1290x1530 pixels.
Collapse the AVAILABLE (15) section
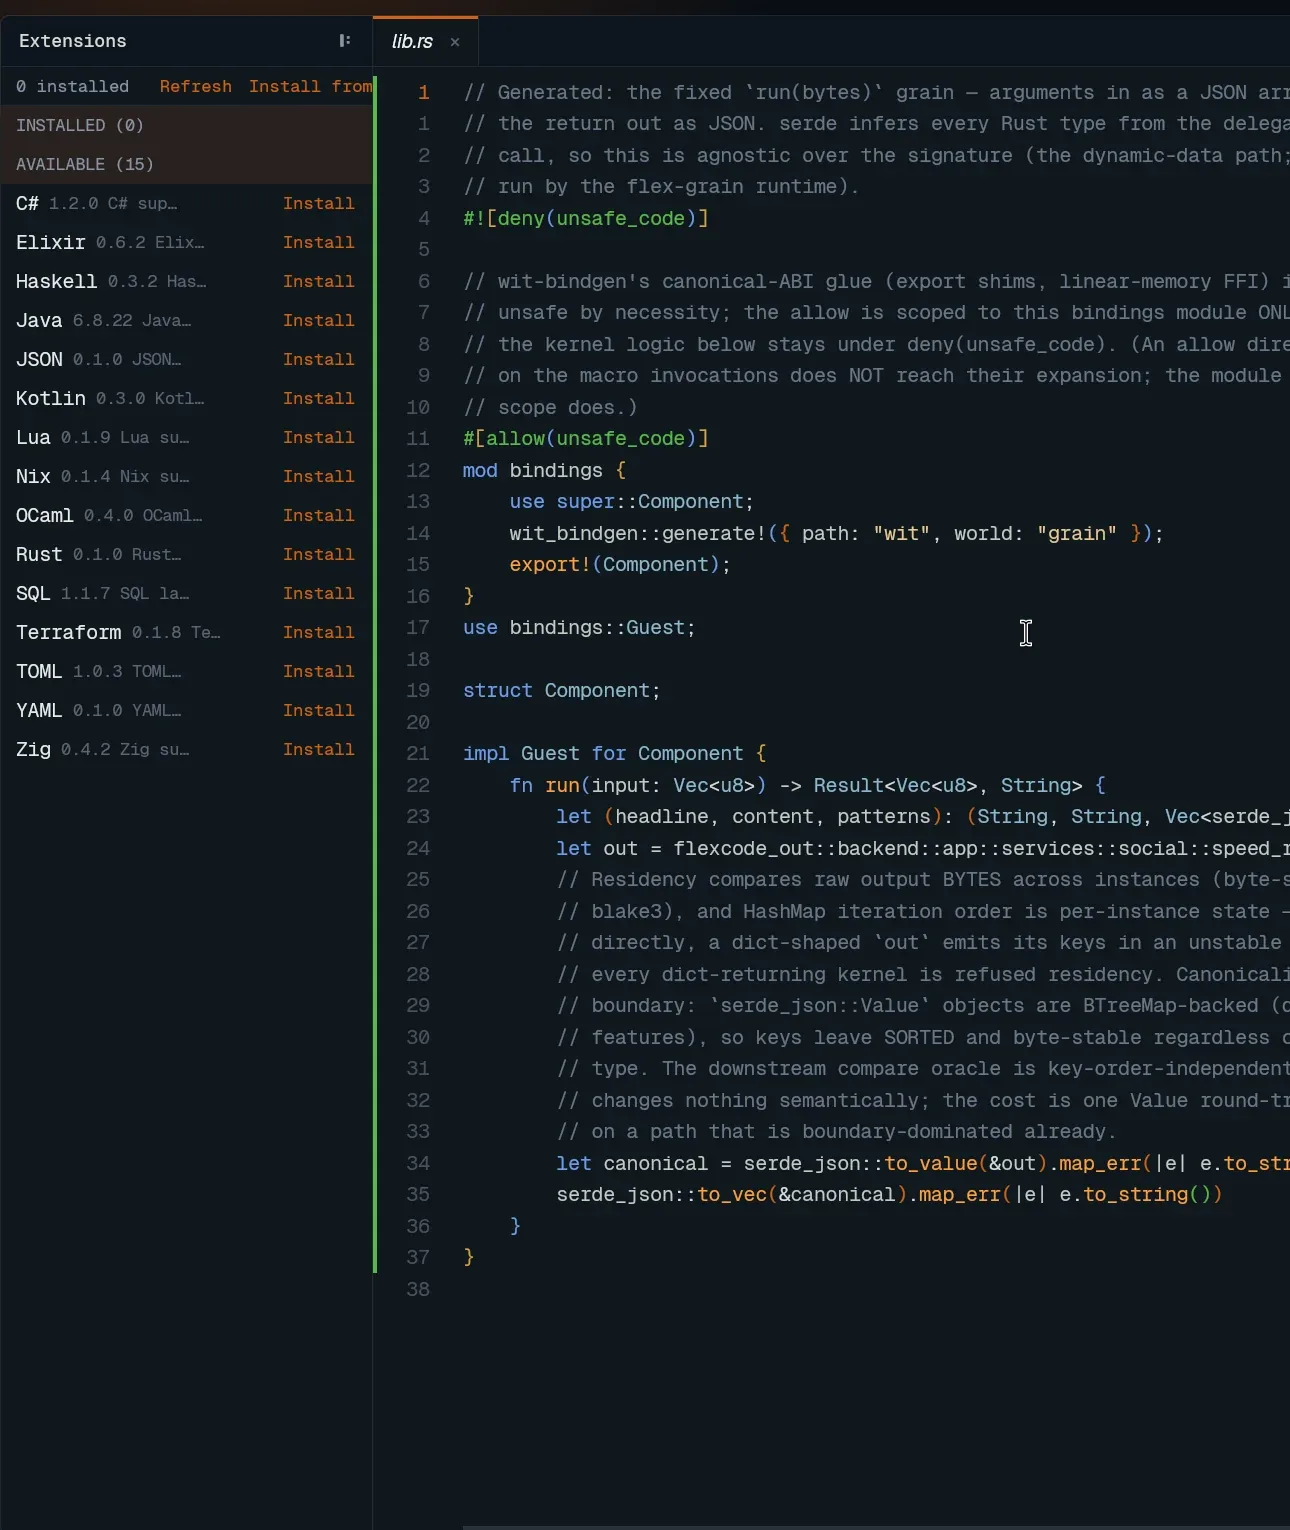186,164
